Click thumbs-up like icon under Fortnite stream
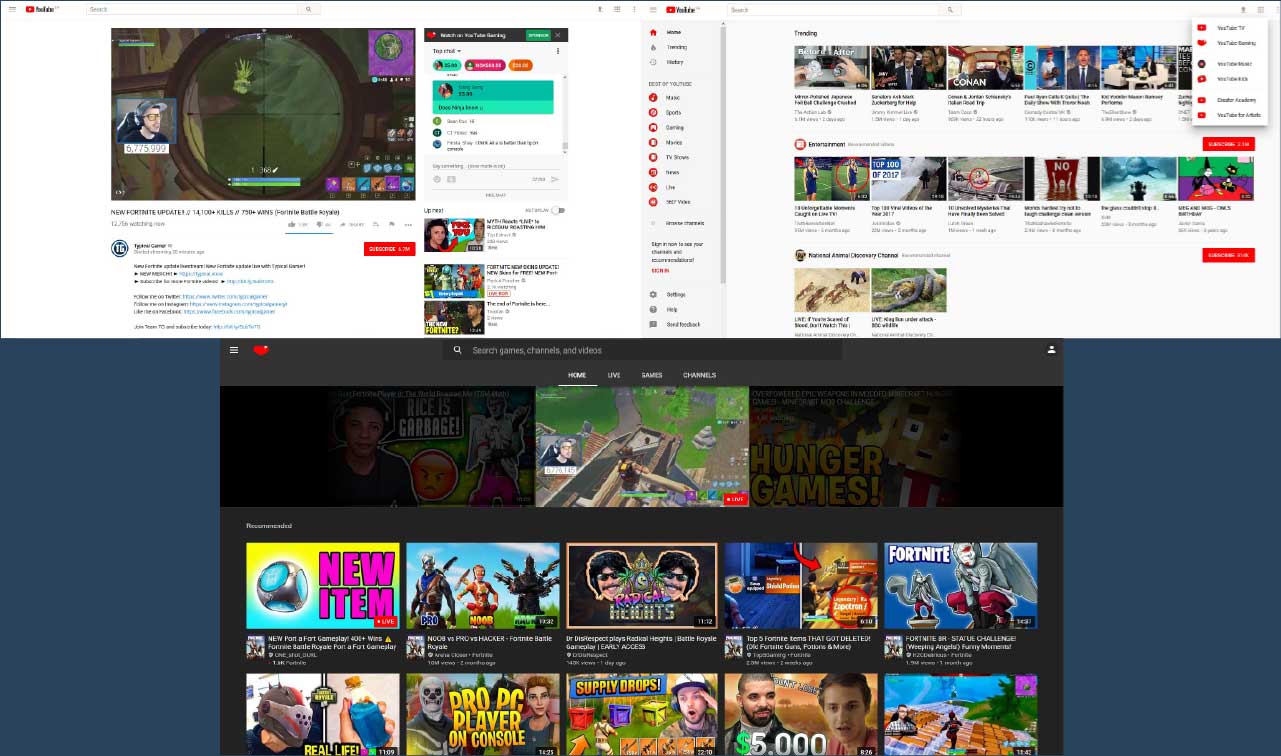 pyautogui.click(x=292, y=224)
